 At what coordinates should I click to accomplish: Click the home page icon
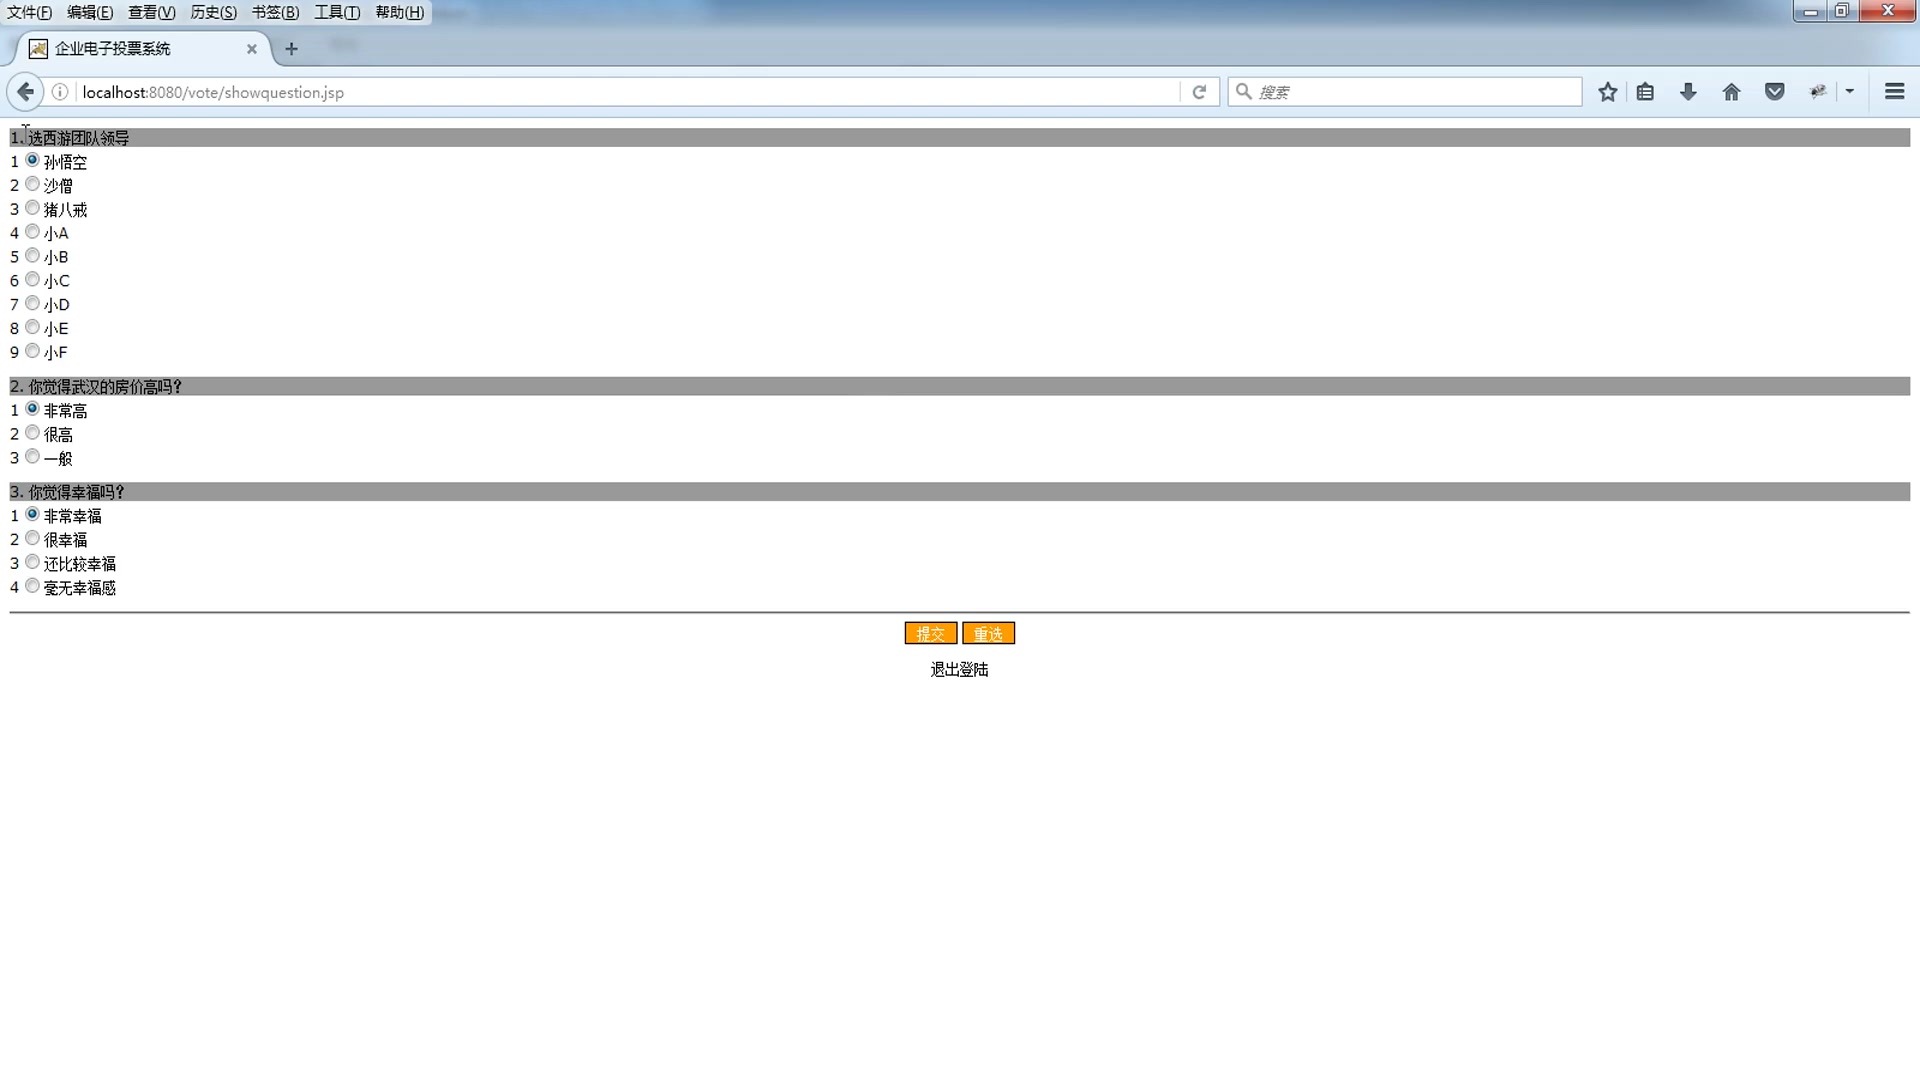1731,91
